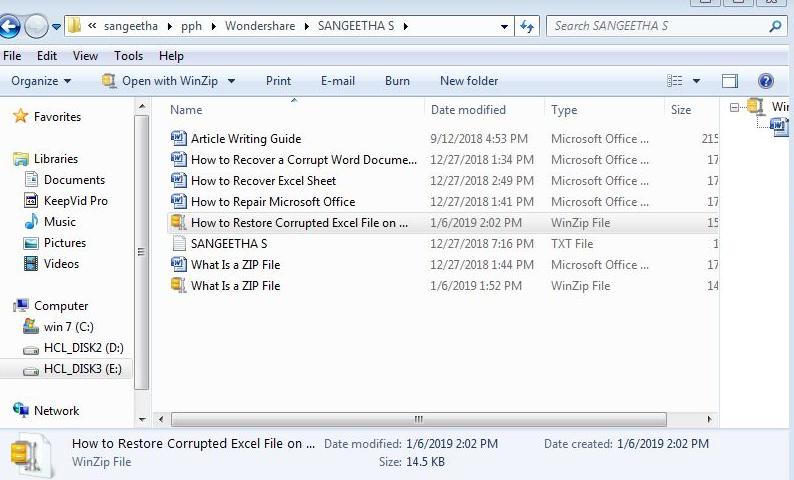This screenshot has width=794, height=480.
Task: Click the search magnifier icon
Action: [775, 26]
